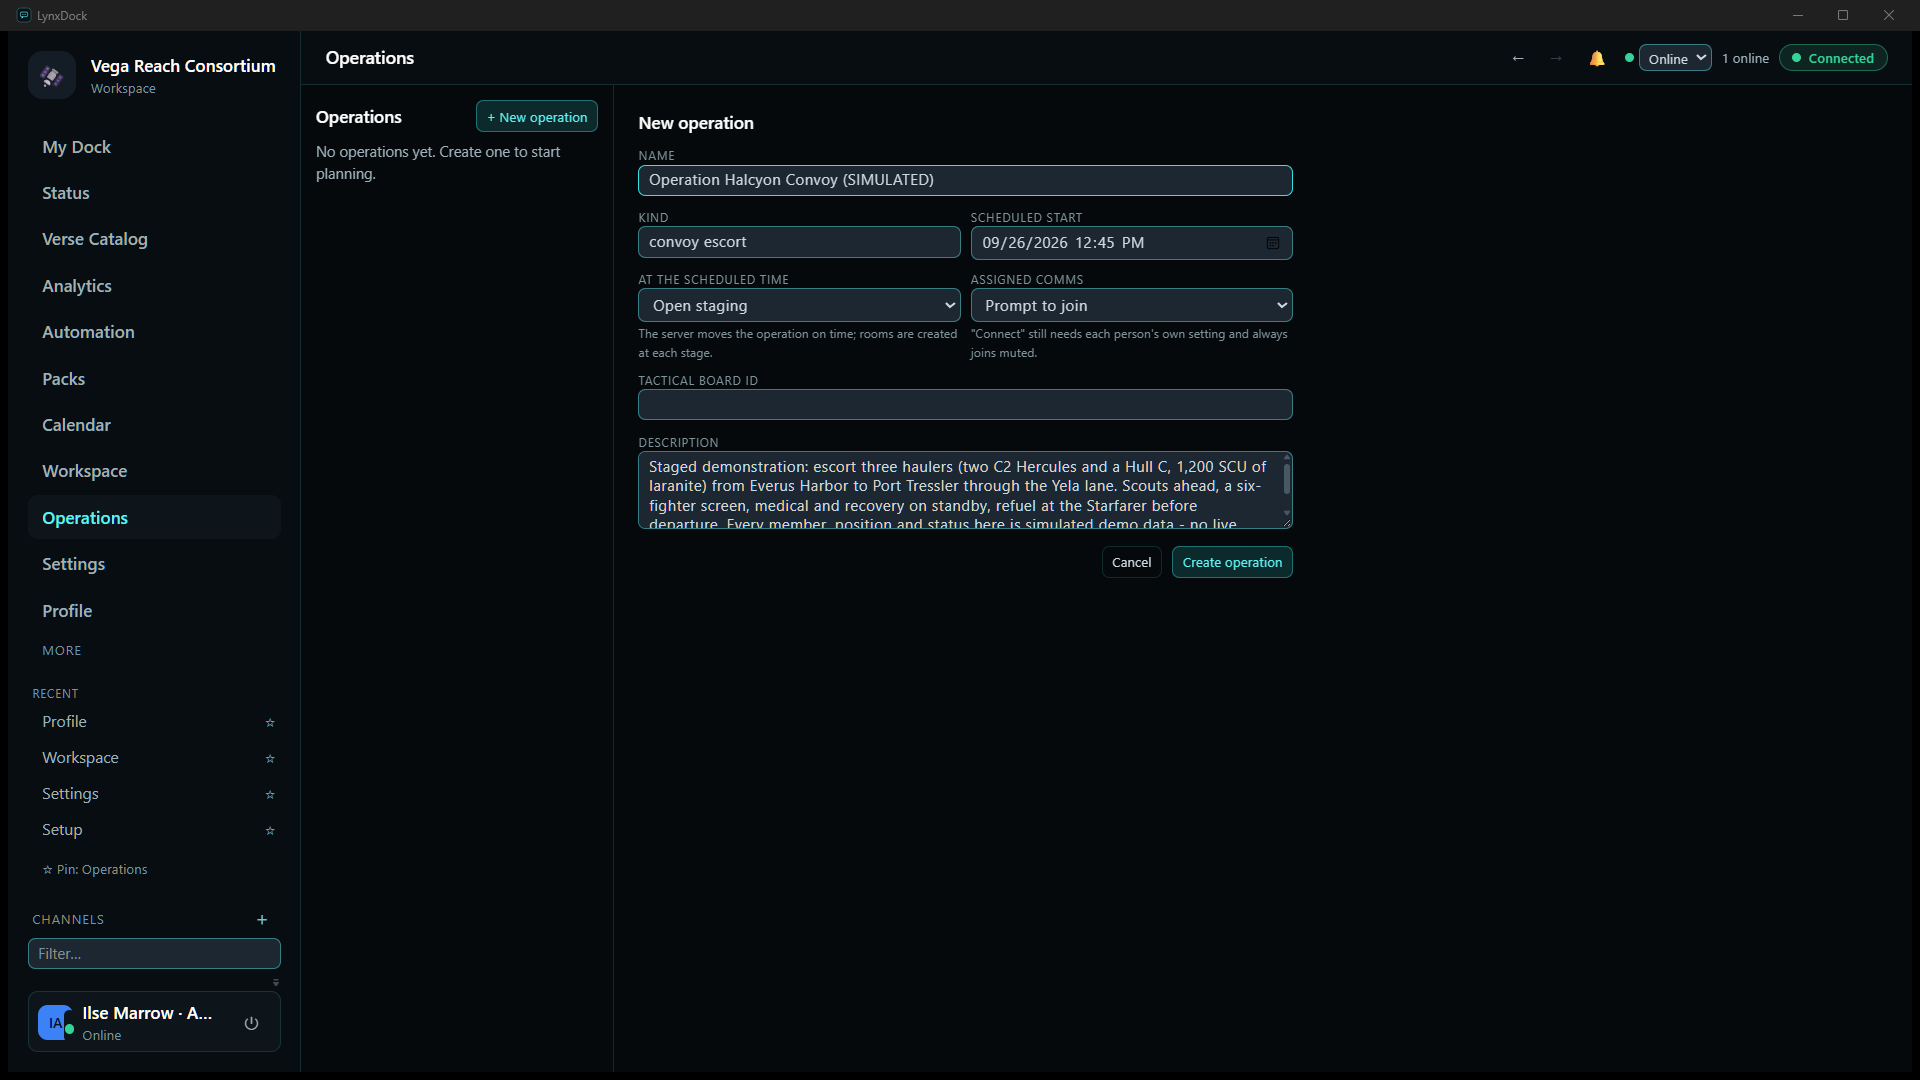Open Settings in main sidebar navigation

(x=154, y=564)
